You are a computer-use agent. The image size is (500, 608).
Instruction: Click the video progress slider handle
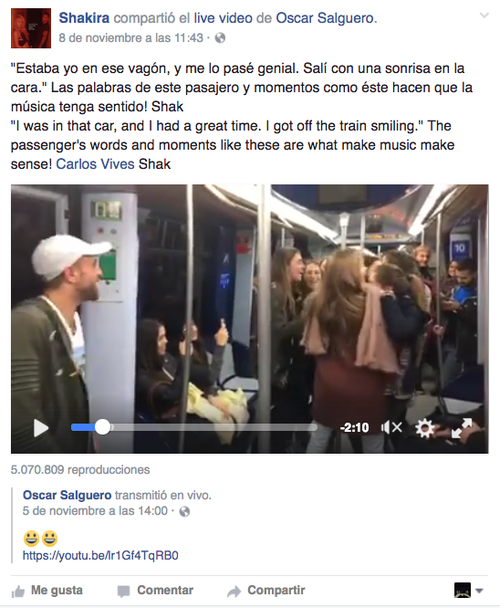pyautogui.click(x=102, y=427)
